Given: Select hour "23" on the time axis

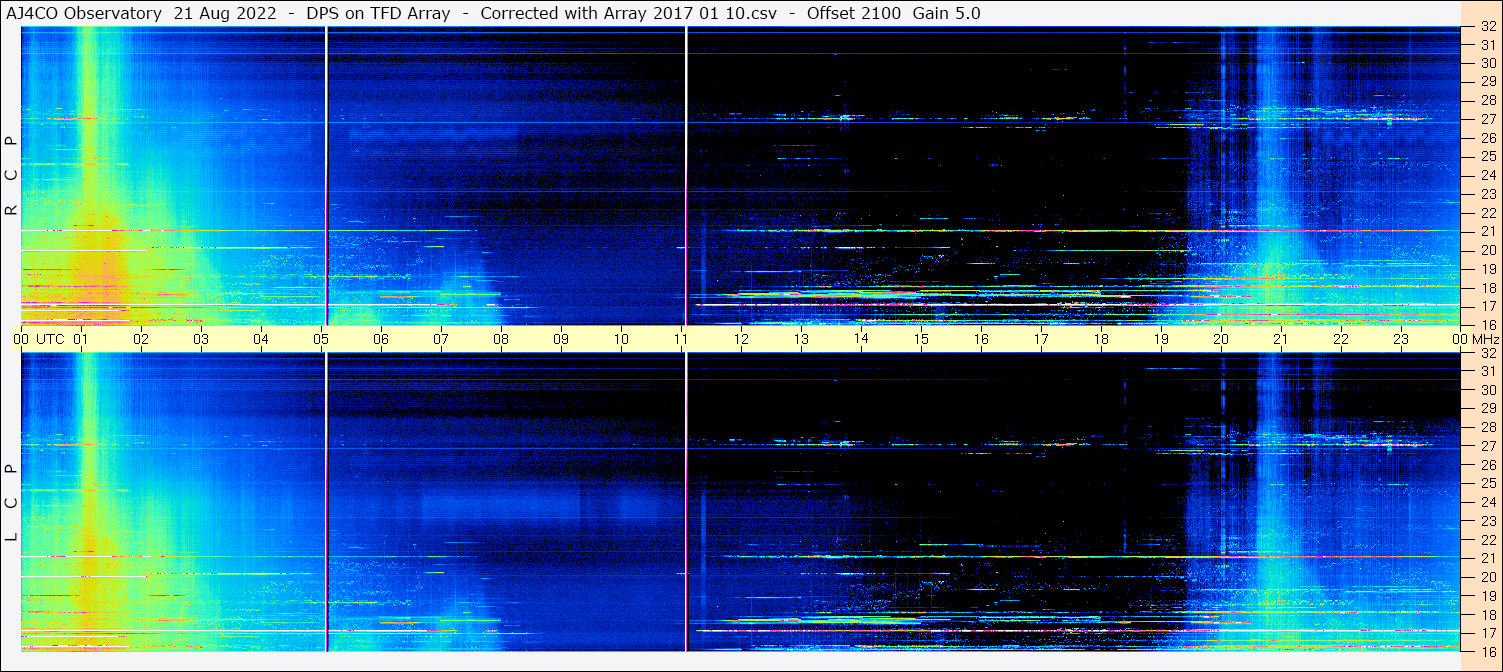Looking at the screenshot, I should [1401, 339].
